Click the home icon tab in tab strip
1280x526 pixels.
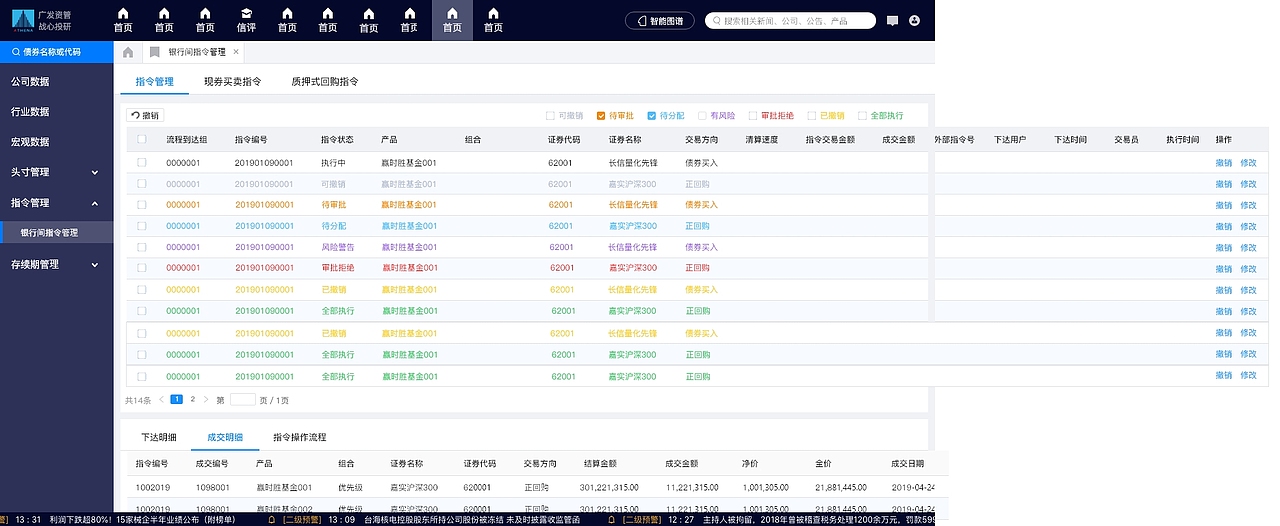click(x=128, y=52)
